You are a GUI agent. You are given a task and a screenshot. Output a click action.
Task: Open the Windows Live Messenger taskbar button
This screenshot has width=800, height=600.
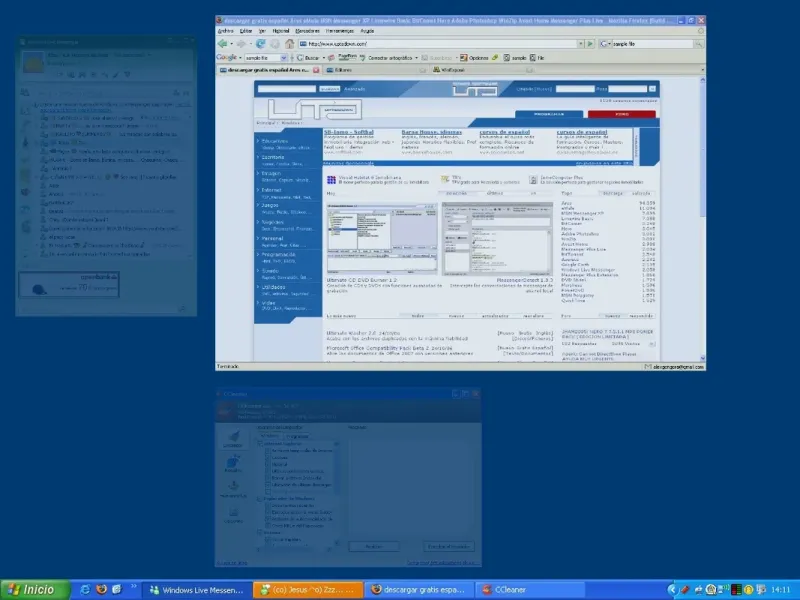197,590
